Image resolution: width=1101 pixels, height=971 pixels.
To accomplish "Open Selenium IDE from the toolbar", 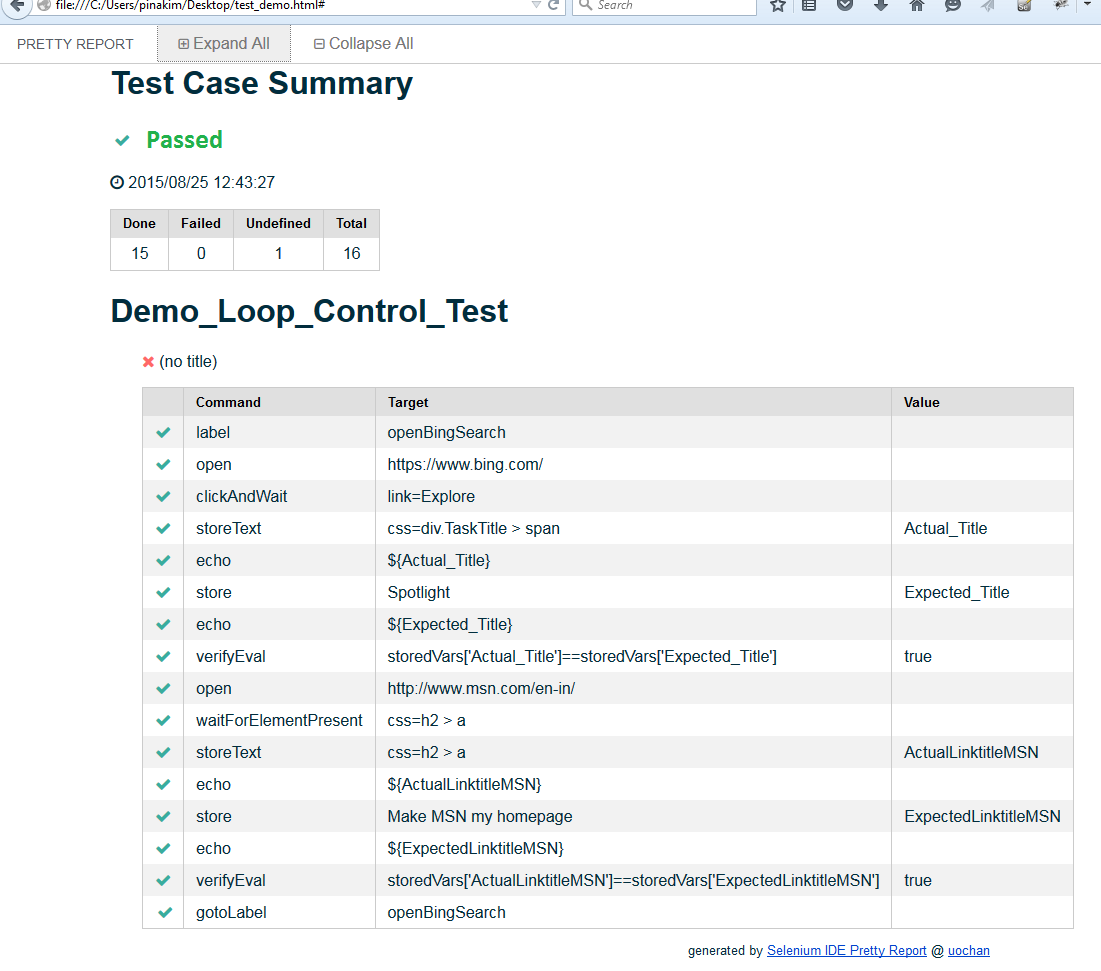I will coord(1023,7).
